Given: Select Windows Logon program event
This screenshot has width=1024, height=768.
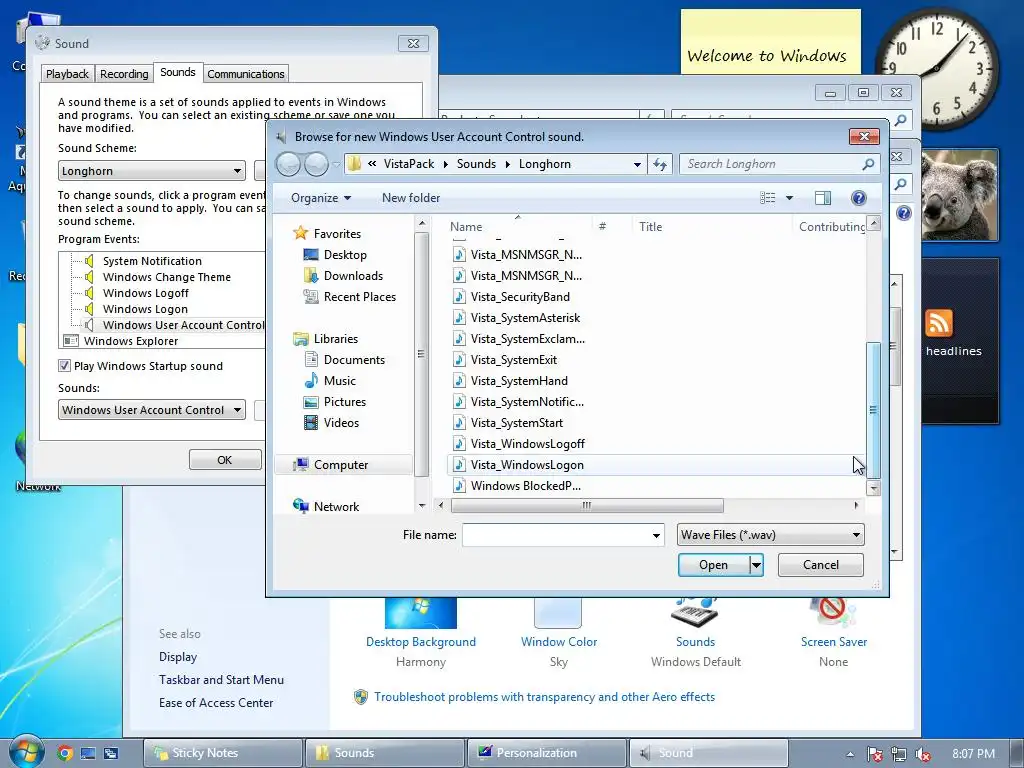Looking at the screenshot, I should coord(145,309).
